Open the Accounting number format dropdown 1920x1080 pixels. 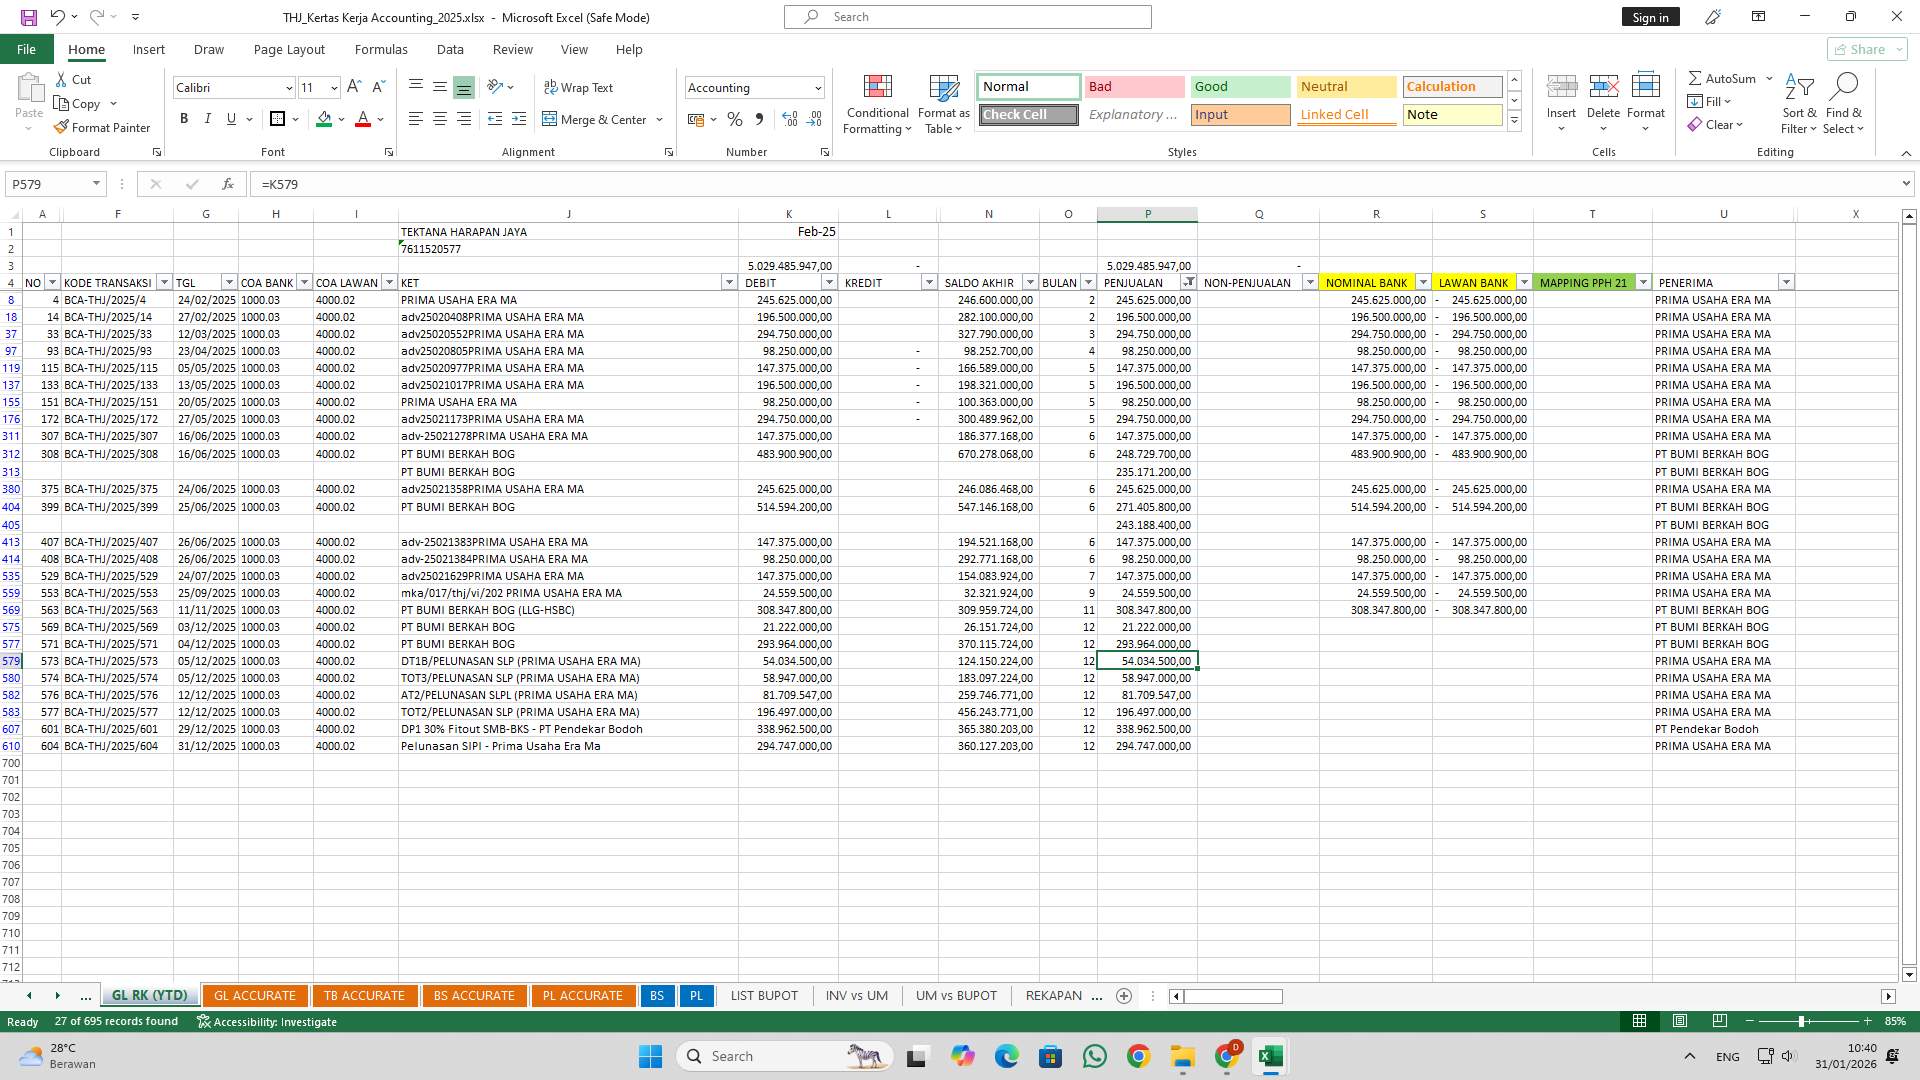point(818,88)
